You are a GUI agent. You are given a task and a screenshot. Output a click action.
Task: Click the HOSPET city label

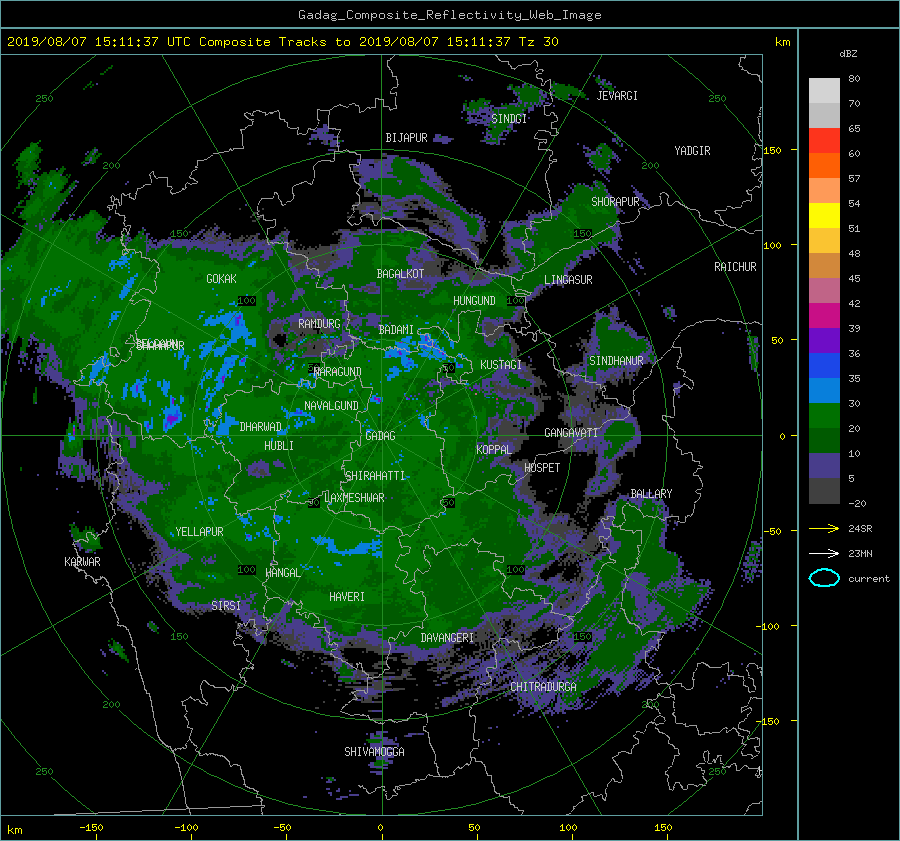pyautogui.click(x=542, y=468)
